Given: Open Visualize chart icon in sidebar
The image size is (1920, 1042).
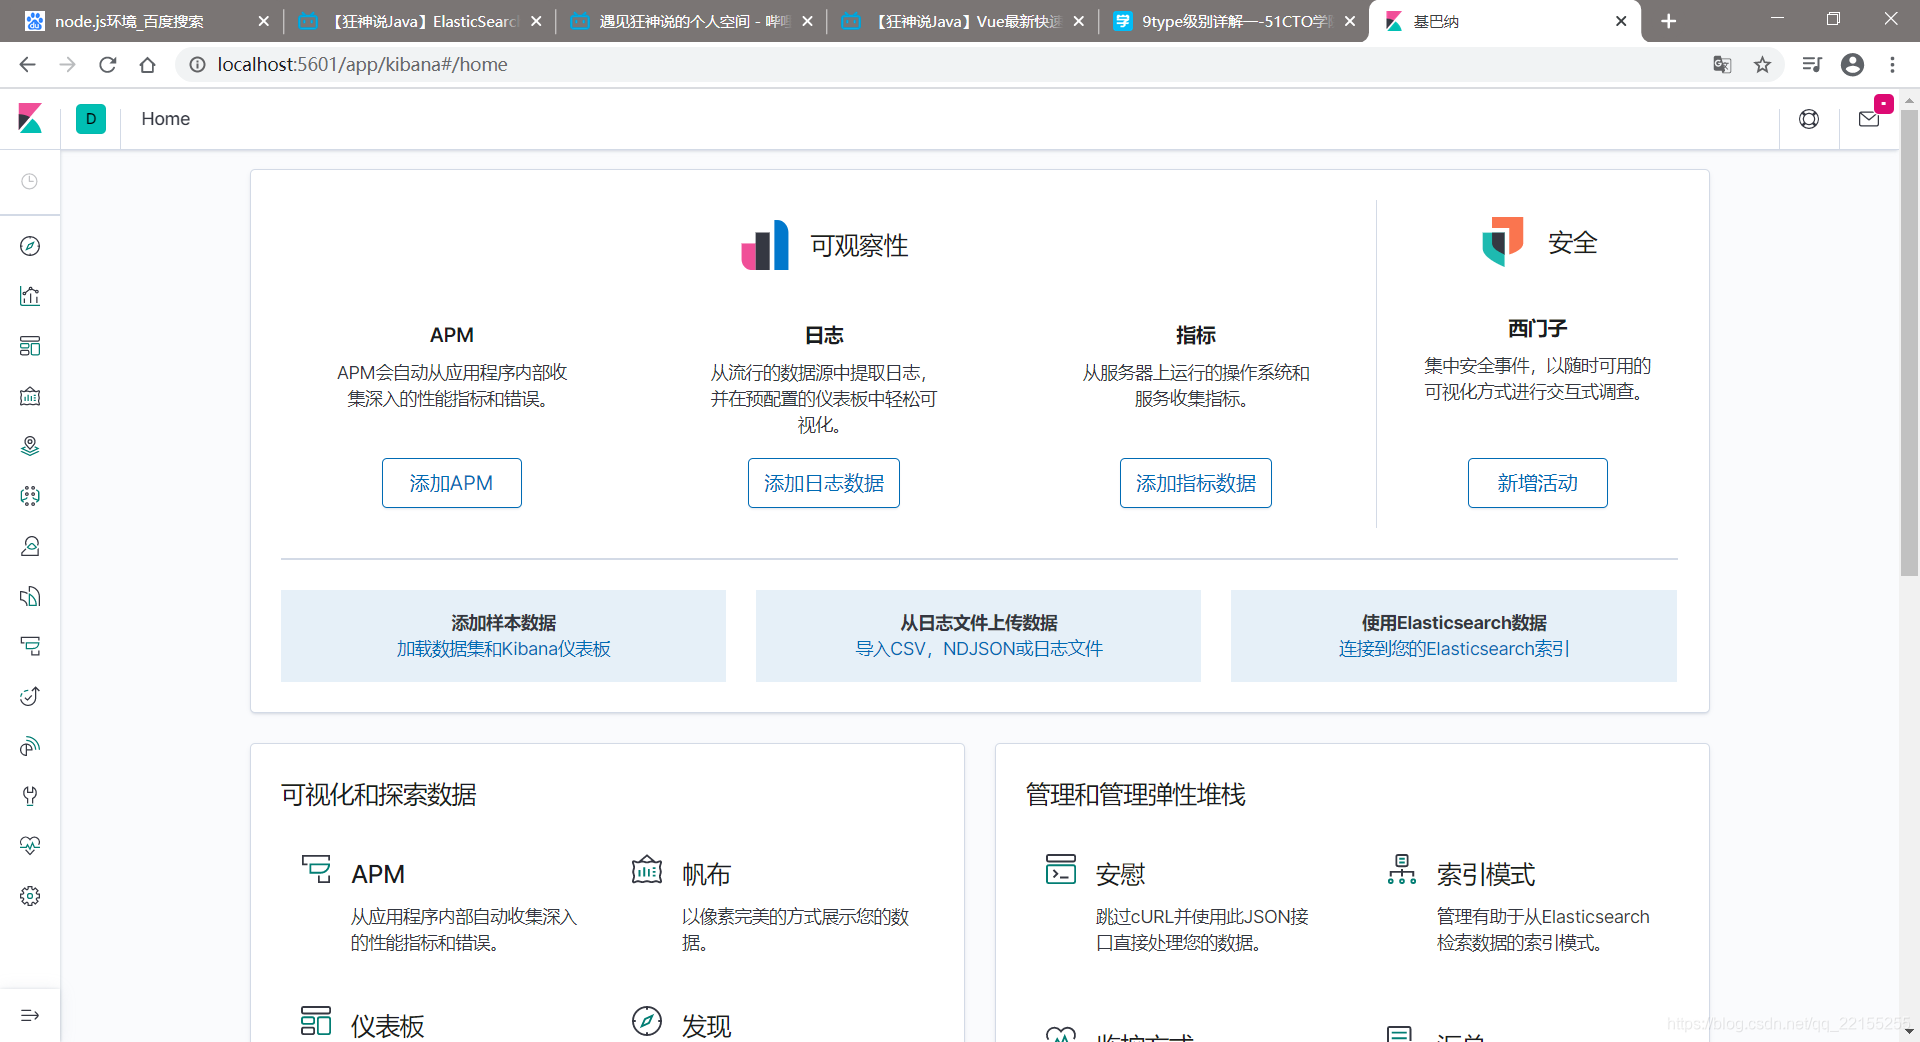Looking at the screenshot, I should point(30,296).
